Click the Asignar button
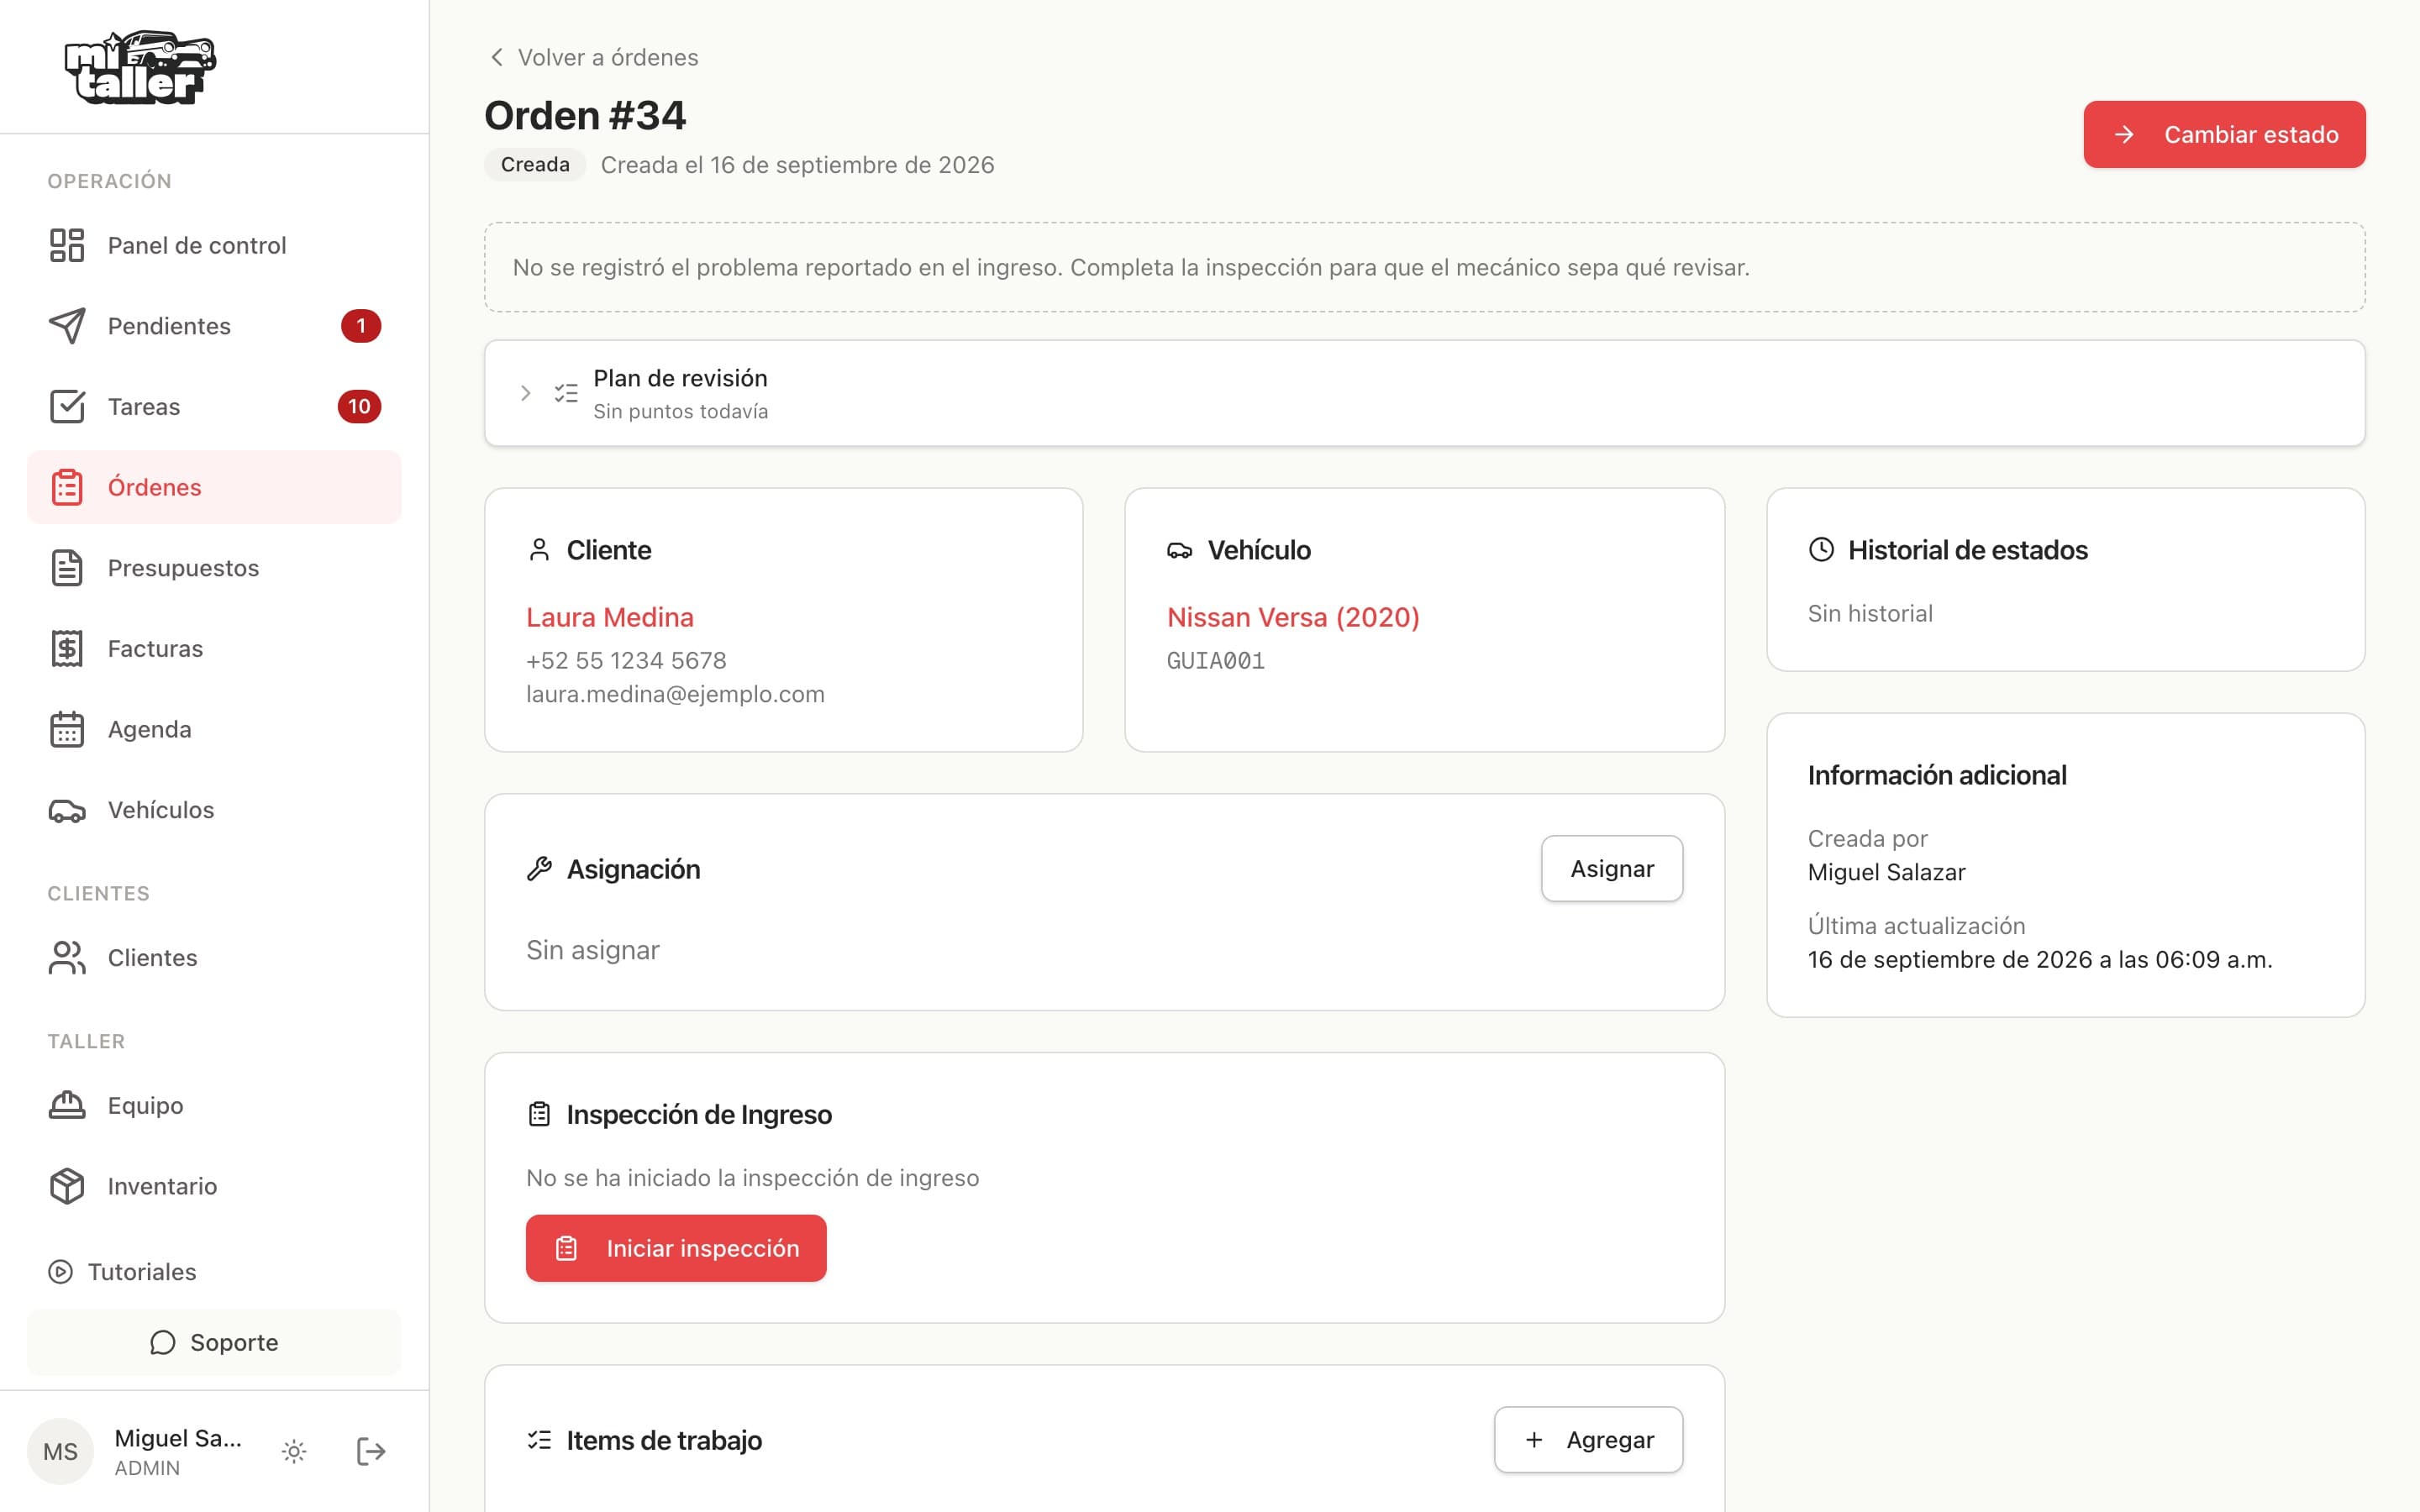 (x=1611, y=868)
